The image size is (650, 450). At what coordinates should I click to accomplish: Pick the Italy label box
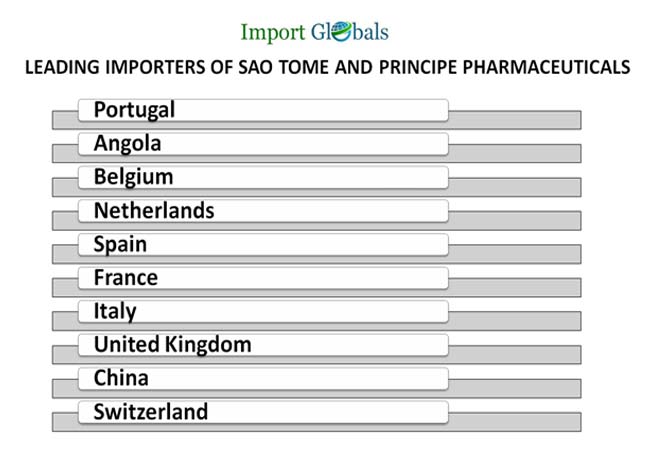[x=263, y=311]
